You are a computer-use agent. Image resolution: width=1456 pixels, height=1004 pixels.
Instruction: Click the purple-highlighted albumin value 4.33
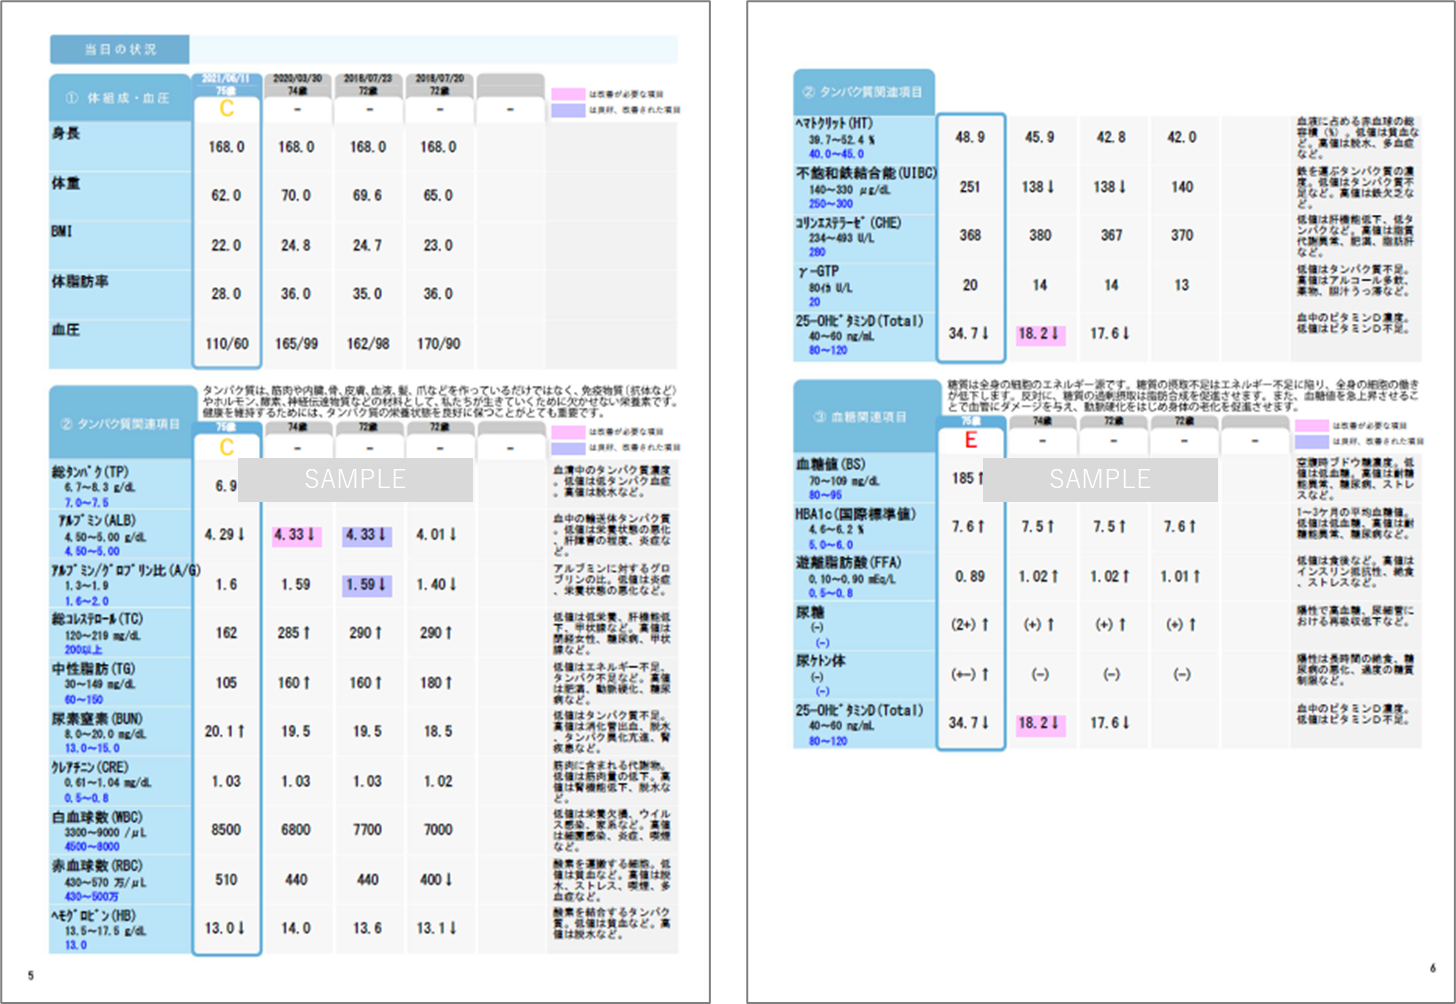point(367,535)
